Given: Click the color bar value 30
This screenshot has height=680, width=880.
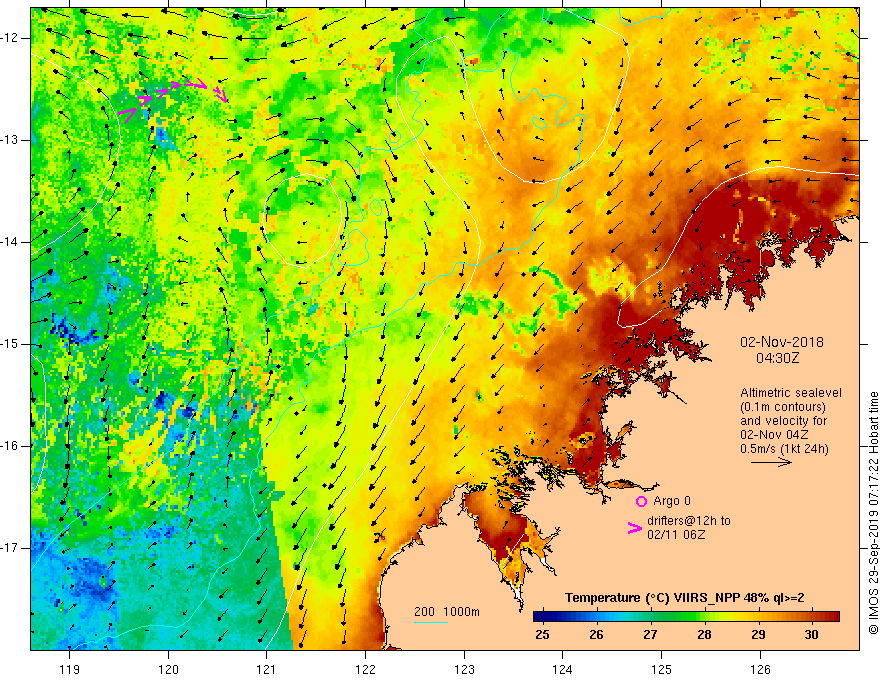Looking at the screenshot, I should (x=812, y=635).
